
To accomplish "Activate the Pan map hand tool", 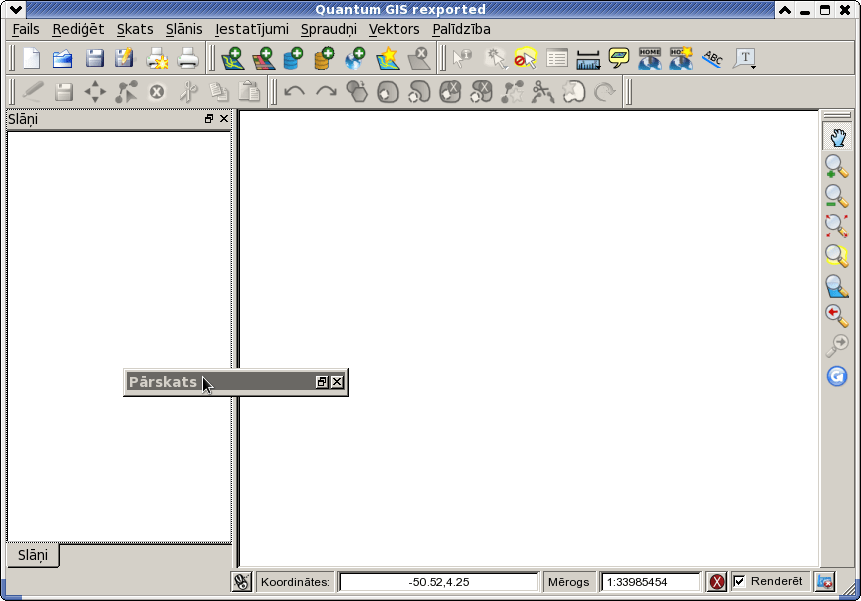I will click(x=837, y=137).
